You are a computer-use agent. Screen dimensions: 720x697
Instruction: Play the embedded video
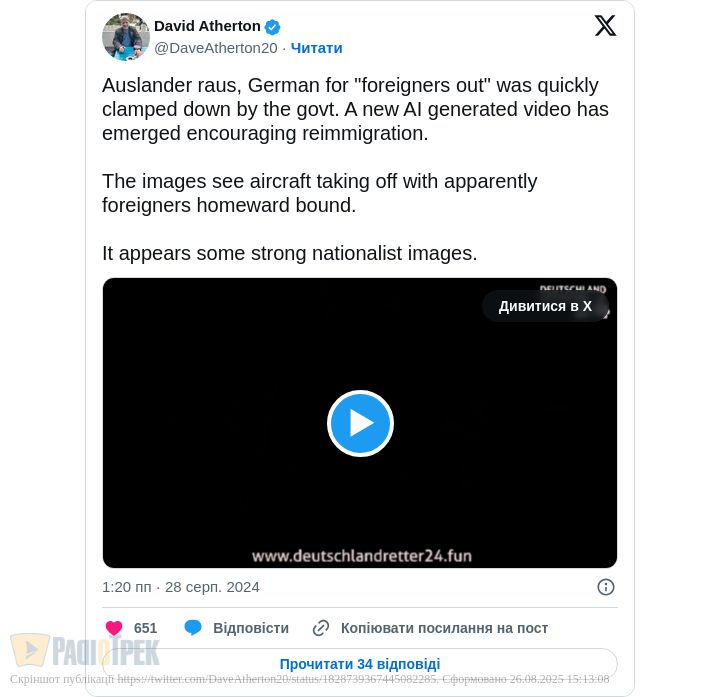[x=360, y=423]
